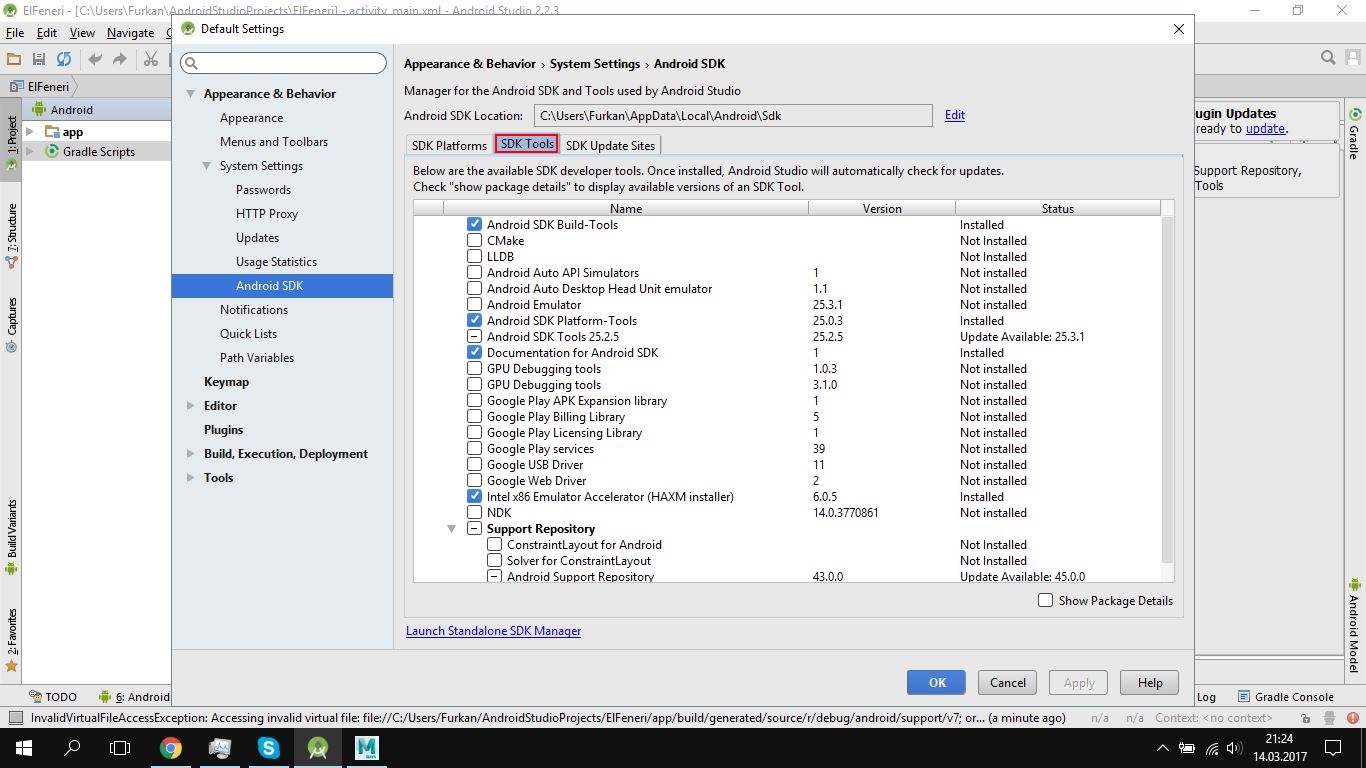The image size is (1366, 768).
Task: Check the Android Emulator checkbox
Action: pyautogui.click(x=474, y=305)
